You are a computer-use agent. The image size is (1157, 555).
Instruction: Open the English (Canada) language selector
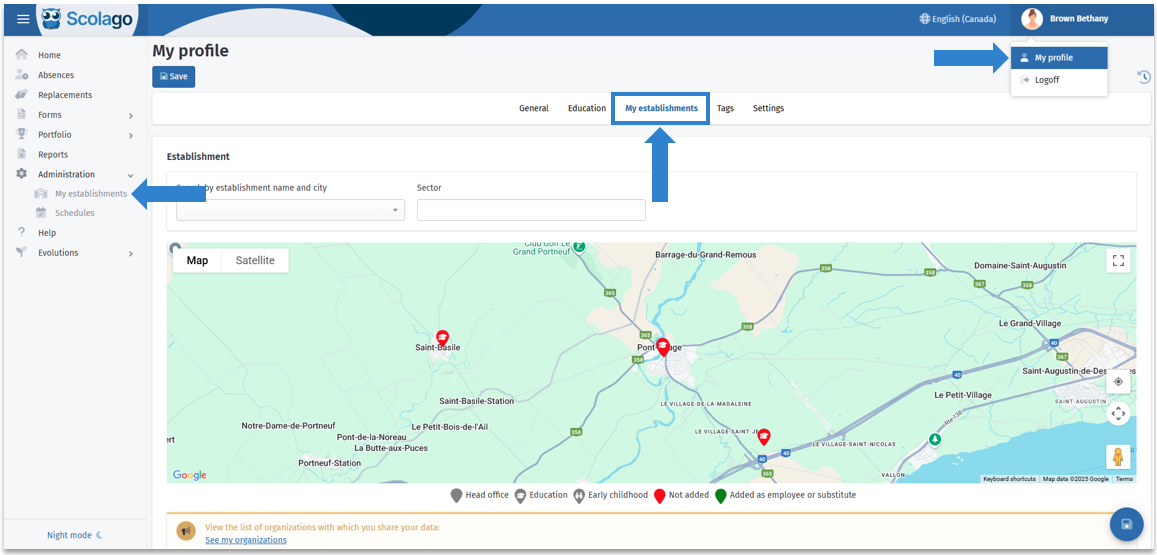click(958, 18)
